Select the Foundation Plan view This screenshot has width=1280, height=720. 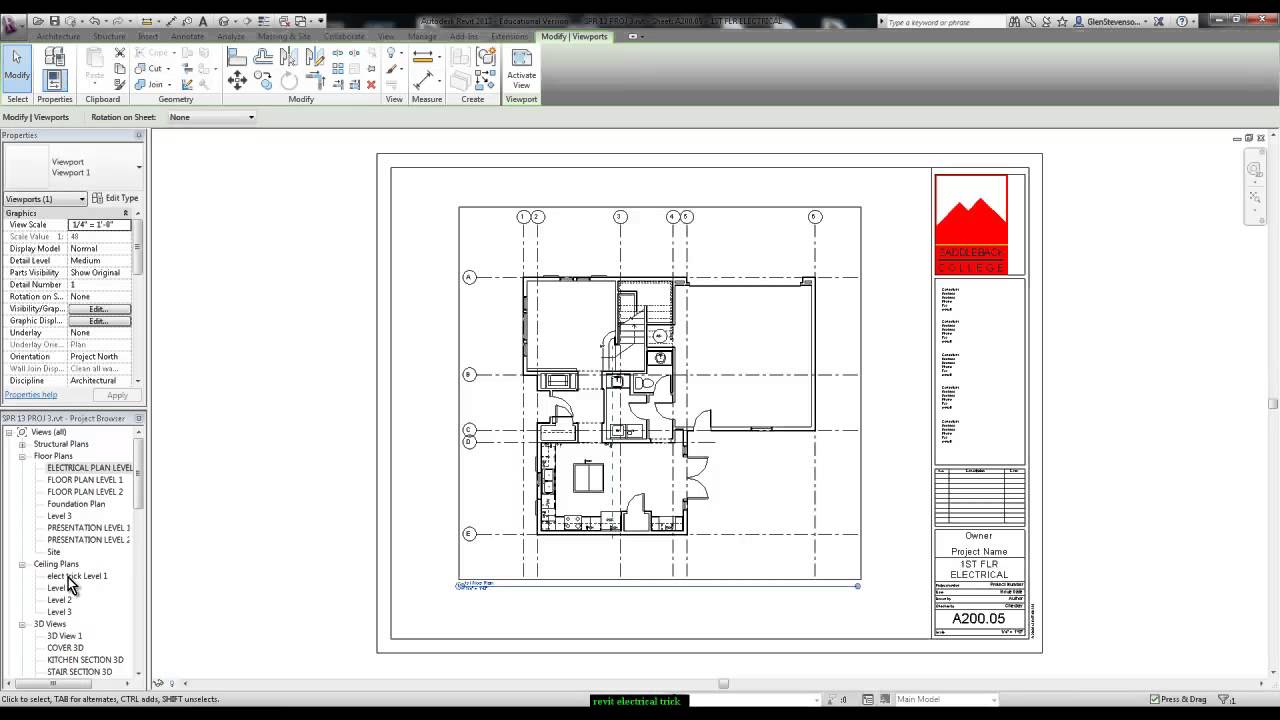(x=76, y=504)
